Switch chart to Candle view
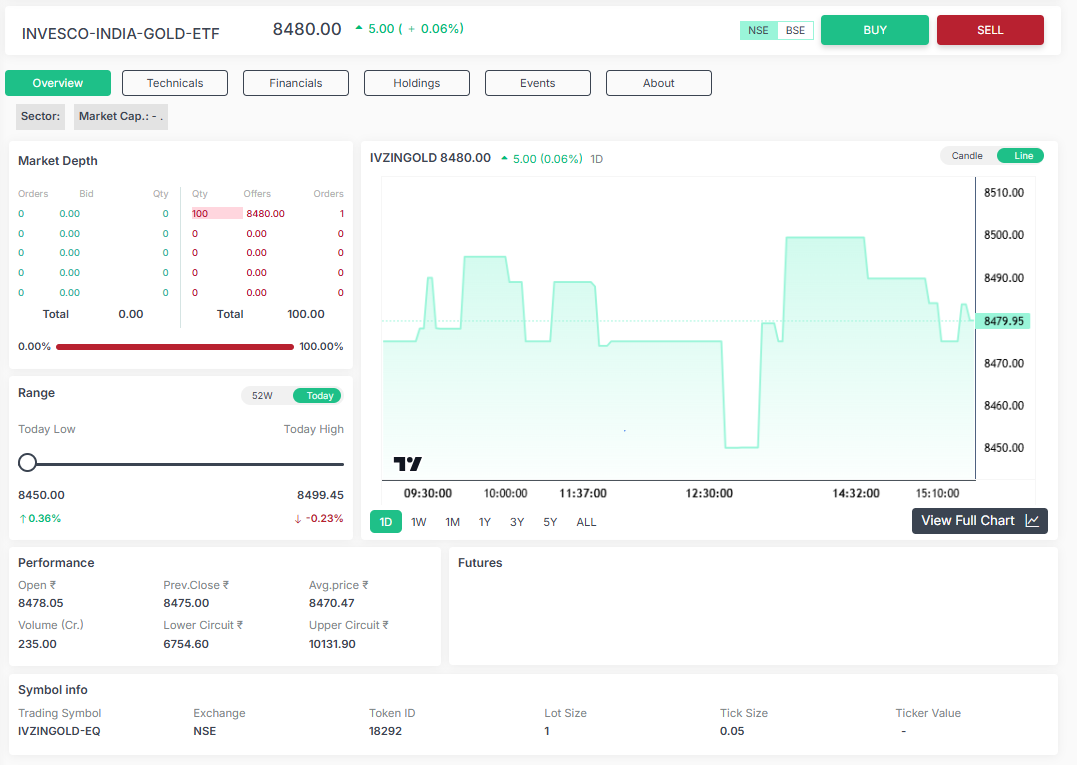 pos(967,156)
